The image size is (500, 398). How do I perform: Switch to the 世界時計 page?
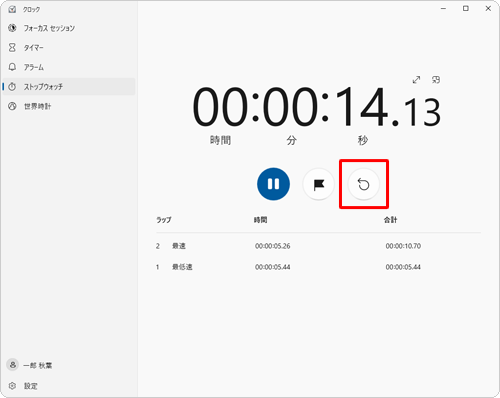(x=68, y=106)
